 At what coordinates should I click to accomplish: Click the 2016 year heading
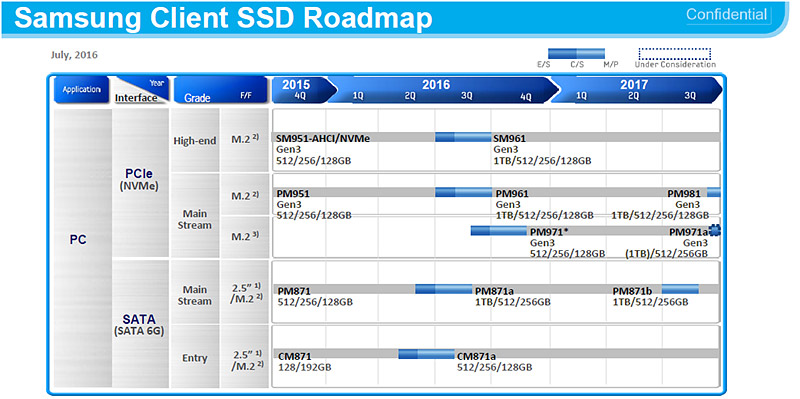point(436,85)
